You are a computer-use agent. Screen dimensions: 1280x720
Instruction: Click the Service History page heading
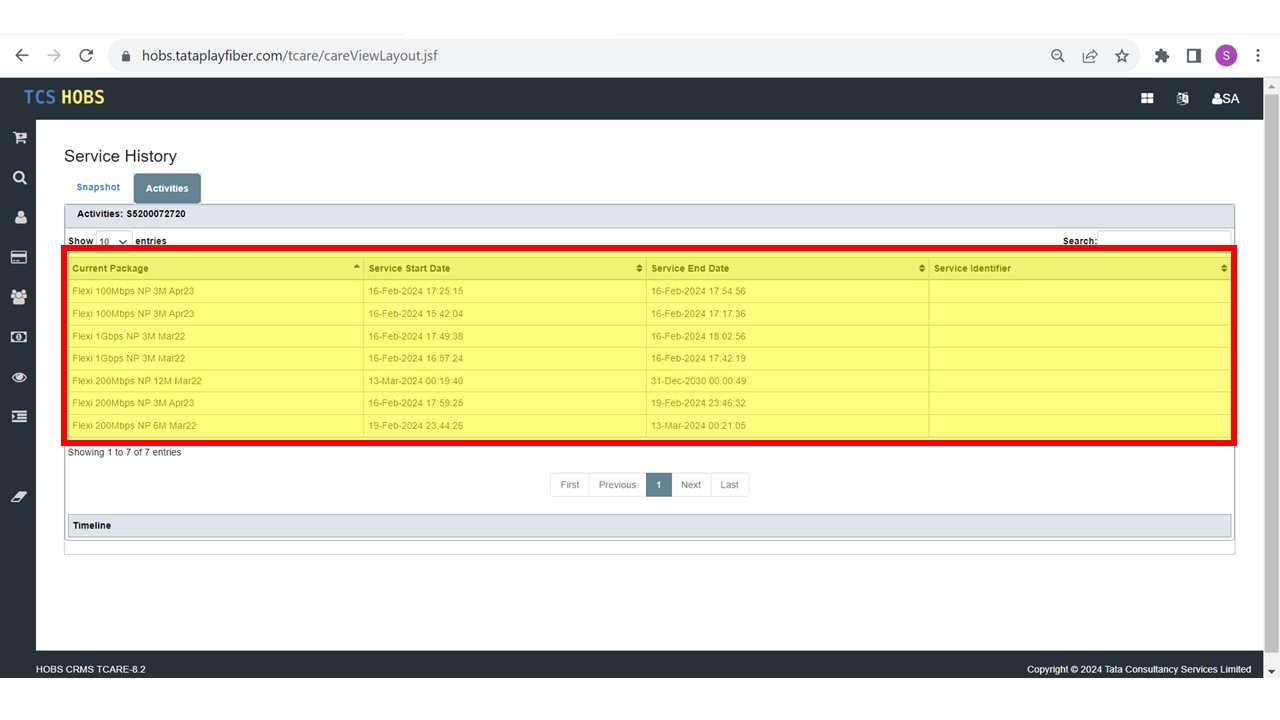click(x=120, y=156)
